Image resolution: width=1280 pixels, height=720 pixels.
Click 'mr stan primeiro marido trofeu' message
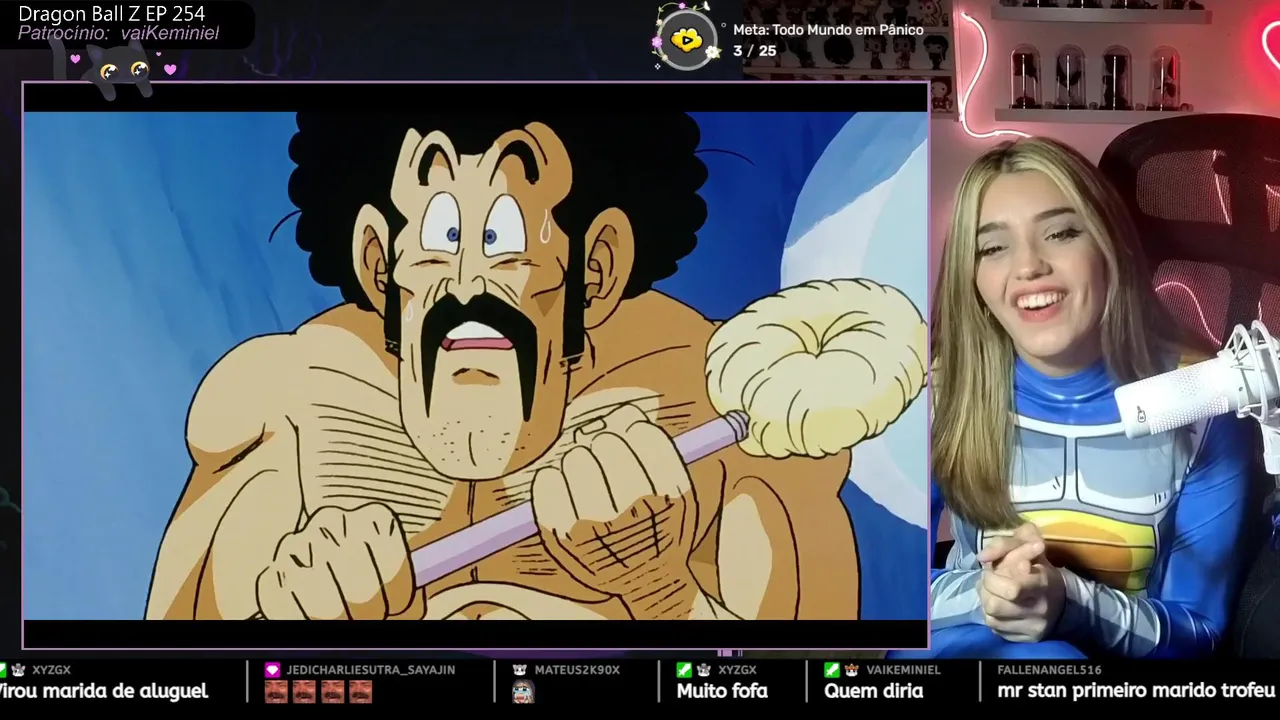pyautogui.click(x=1136, y=691)
